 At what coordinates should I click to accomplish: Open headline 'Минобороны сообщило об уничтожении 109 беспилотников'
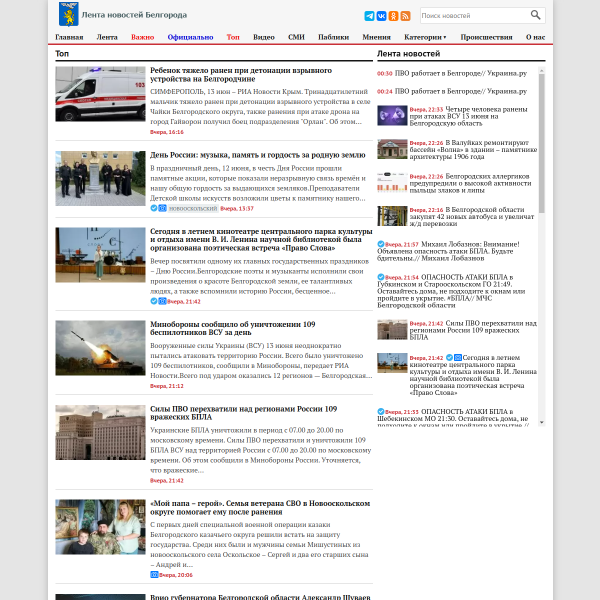tap(233, 328)
